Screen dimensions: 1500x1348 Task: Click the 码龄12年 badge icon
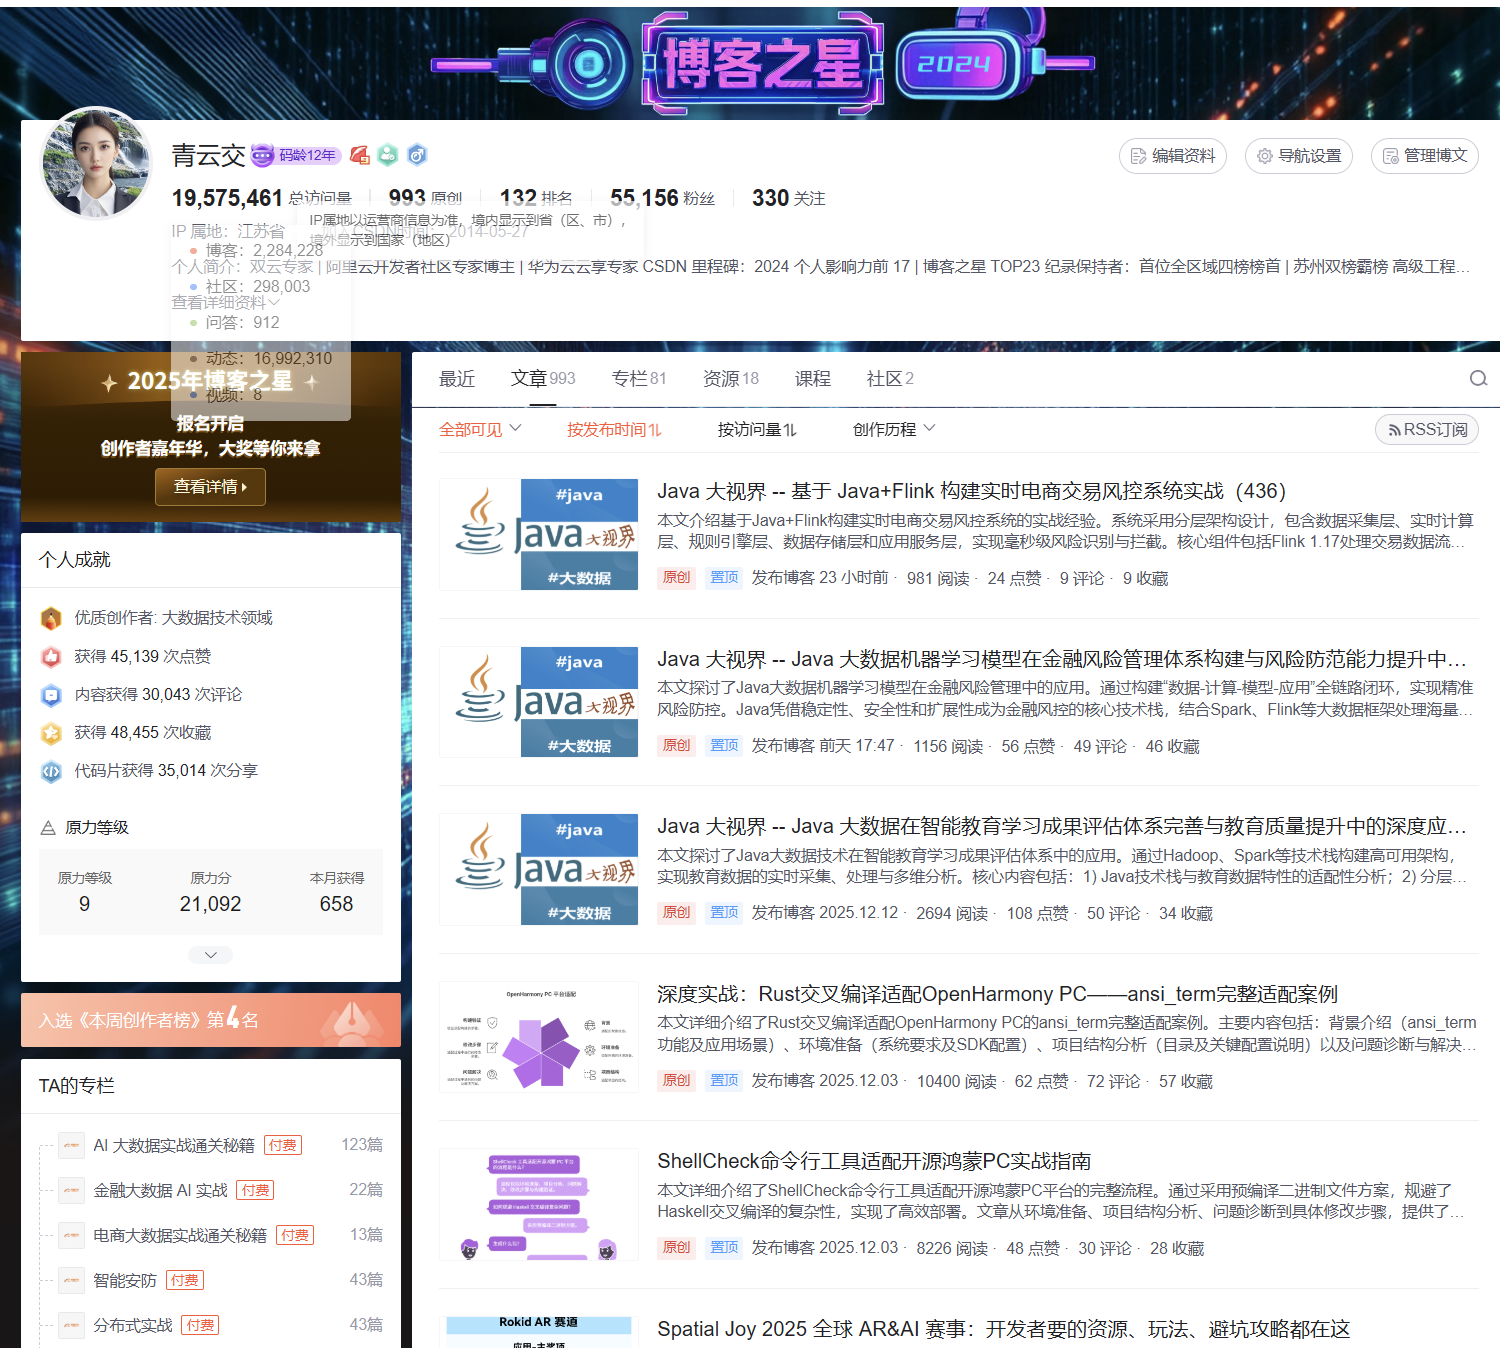point(296,155)
